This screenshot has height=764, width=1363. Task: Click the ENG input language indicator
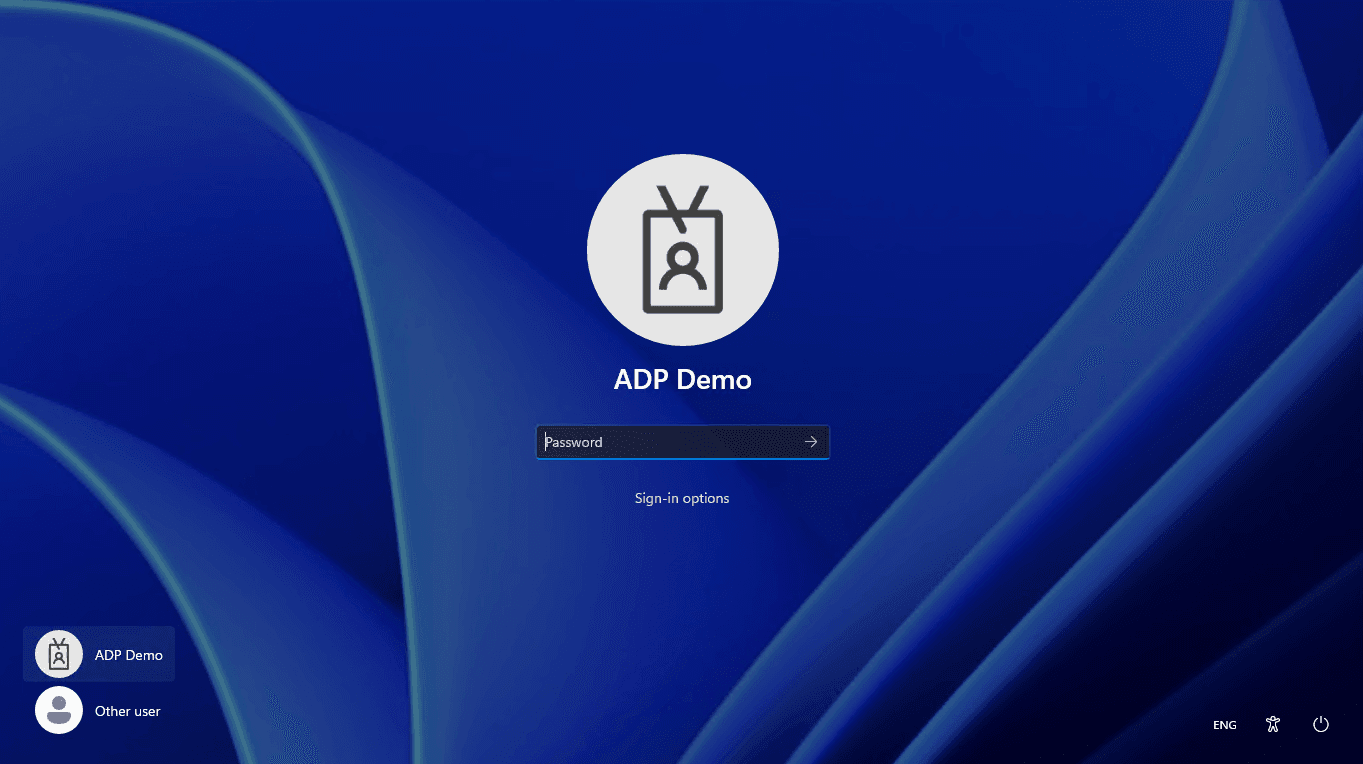[1224, 725]
